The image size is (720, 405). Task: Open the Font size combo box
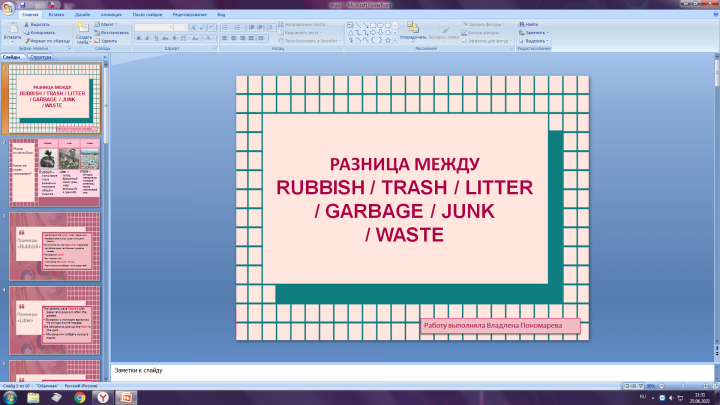coord(180,28)
